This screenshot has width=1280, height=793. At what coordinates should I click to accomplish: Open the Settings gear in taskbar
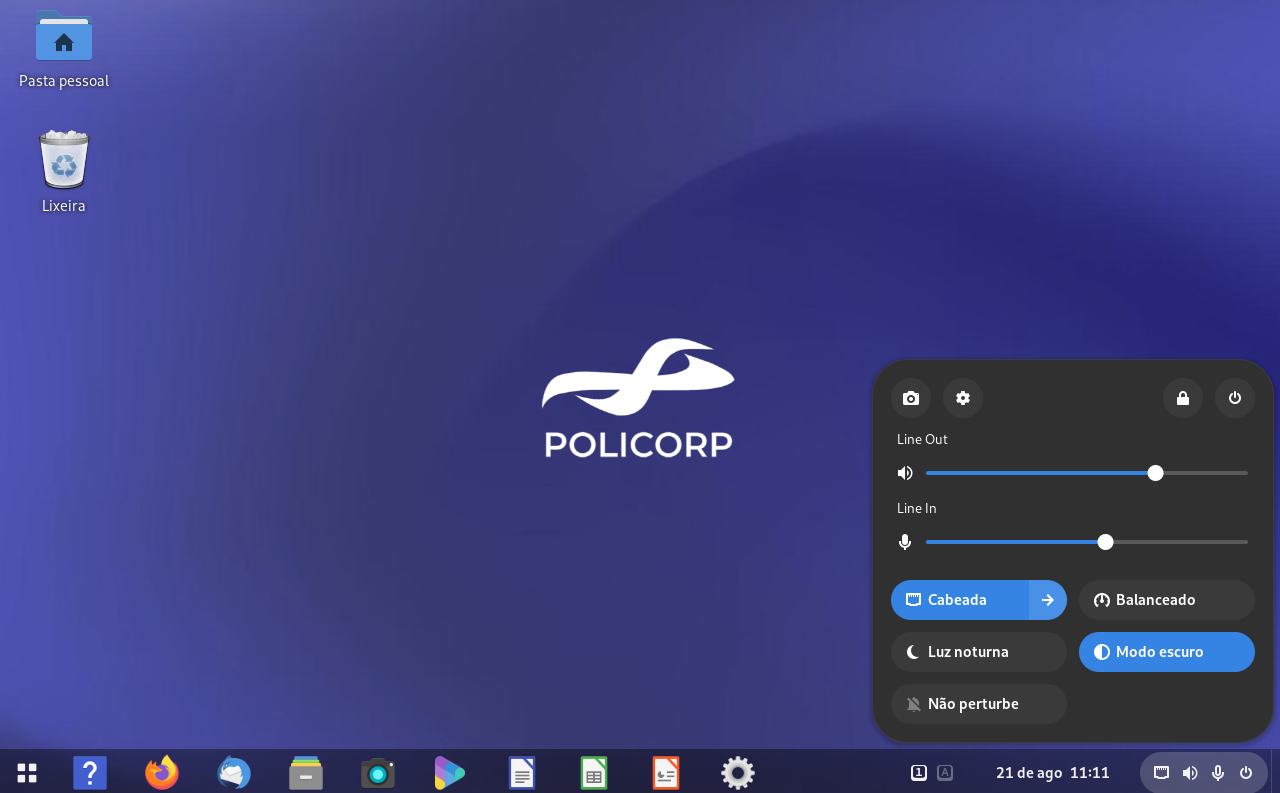click(x=738, y=772)
